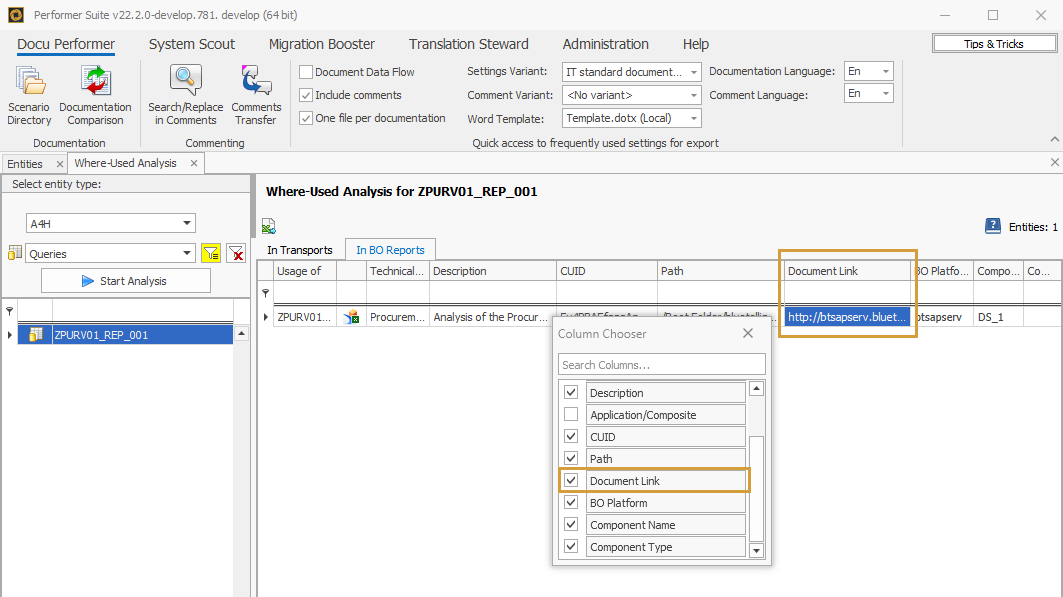Clear the entity filter with the red X

[x=236, y=253]
